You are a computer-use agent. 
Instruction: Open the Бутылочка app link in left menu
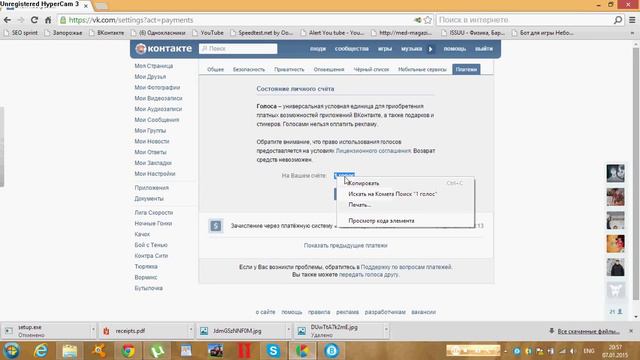pyautogui.click(x=149, y=288)
